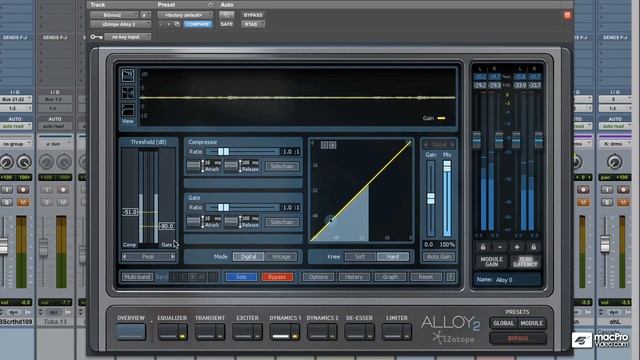Toggle Auto Gain
This screenshot has height=360, width=640.
[439, 257]
